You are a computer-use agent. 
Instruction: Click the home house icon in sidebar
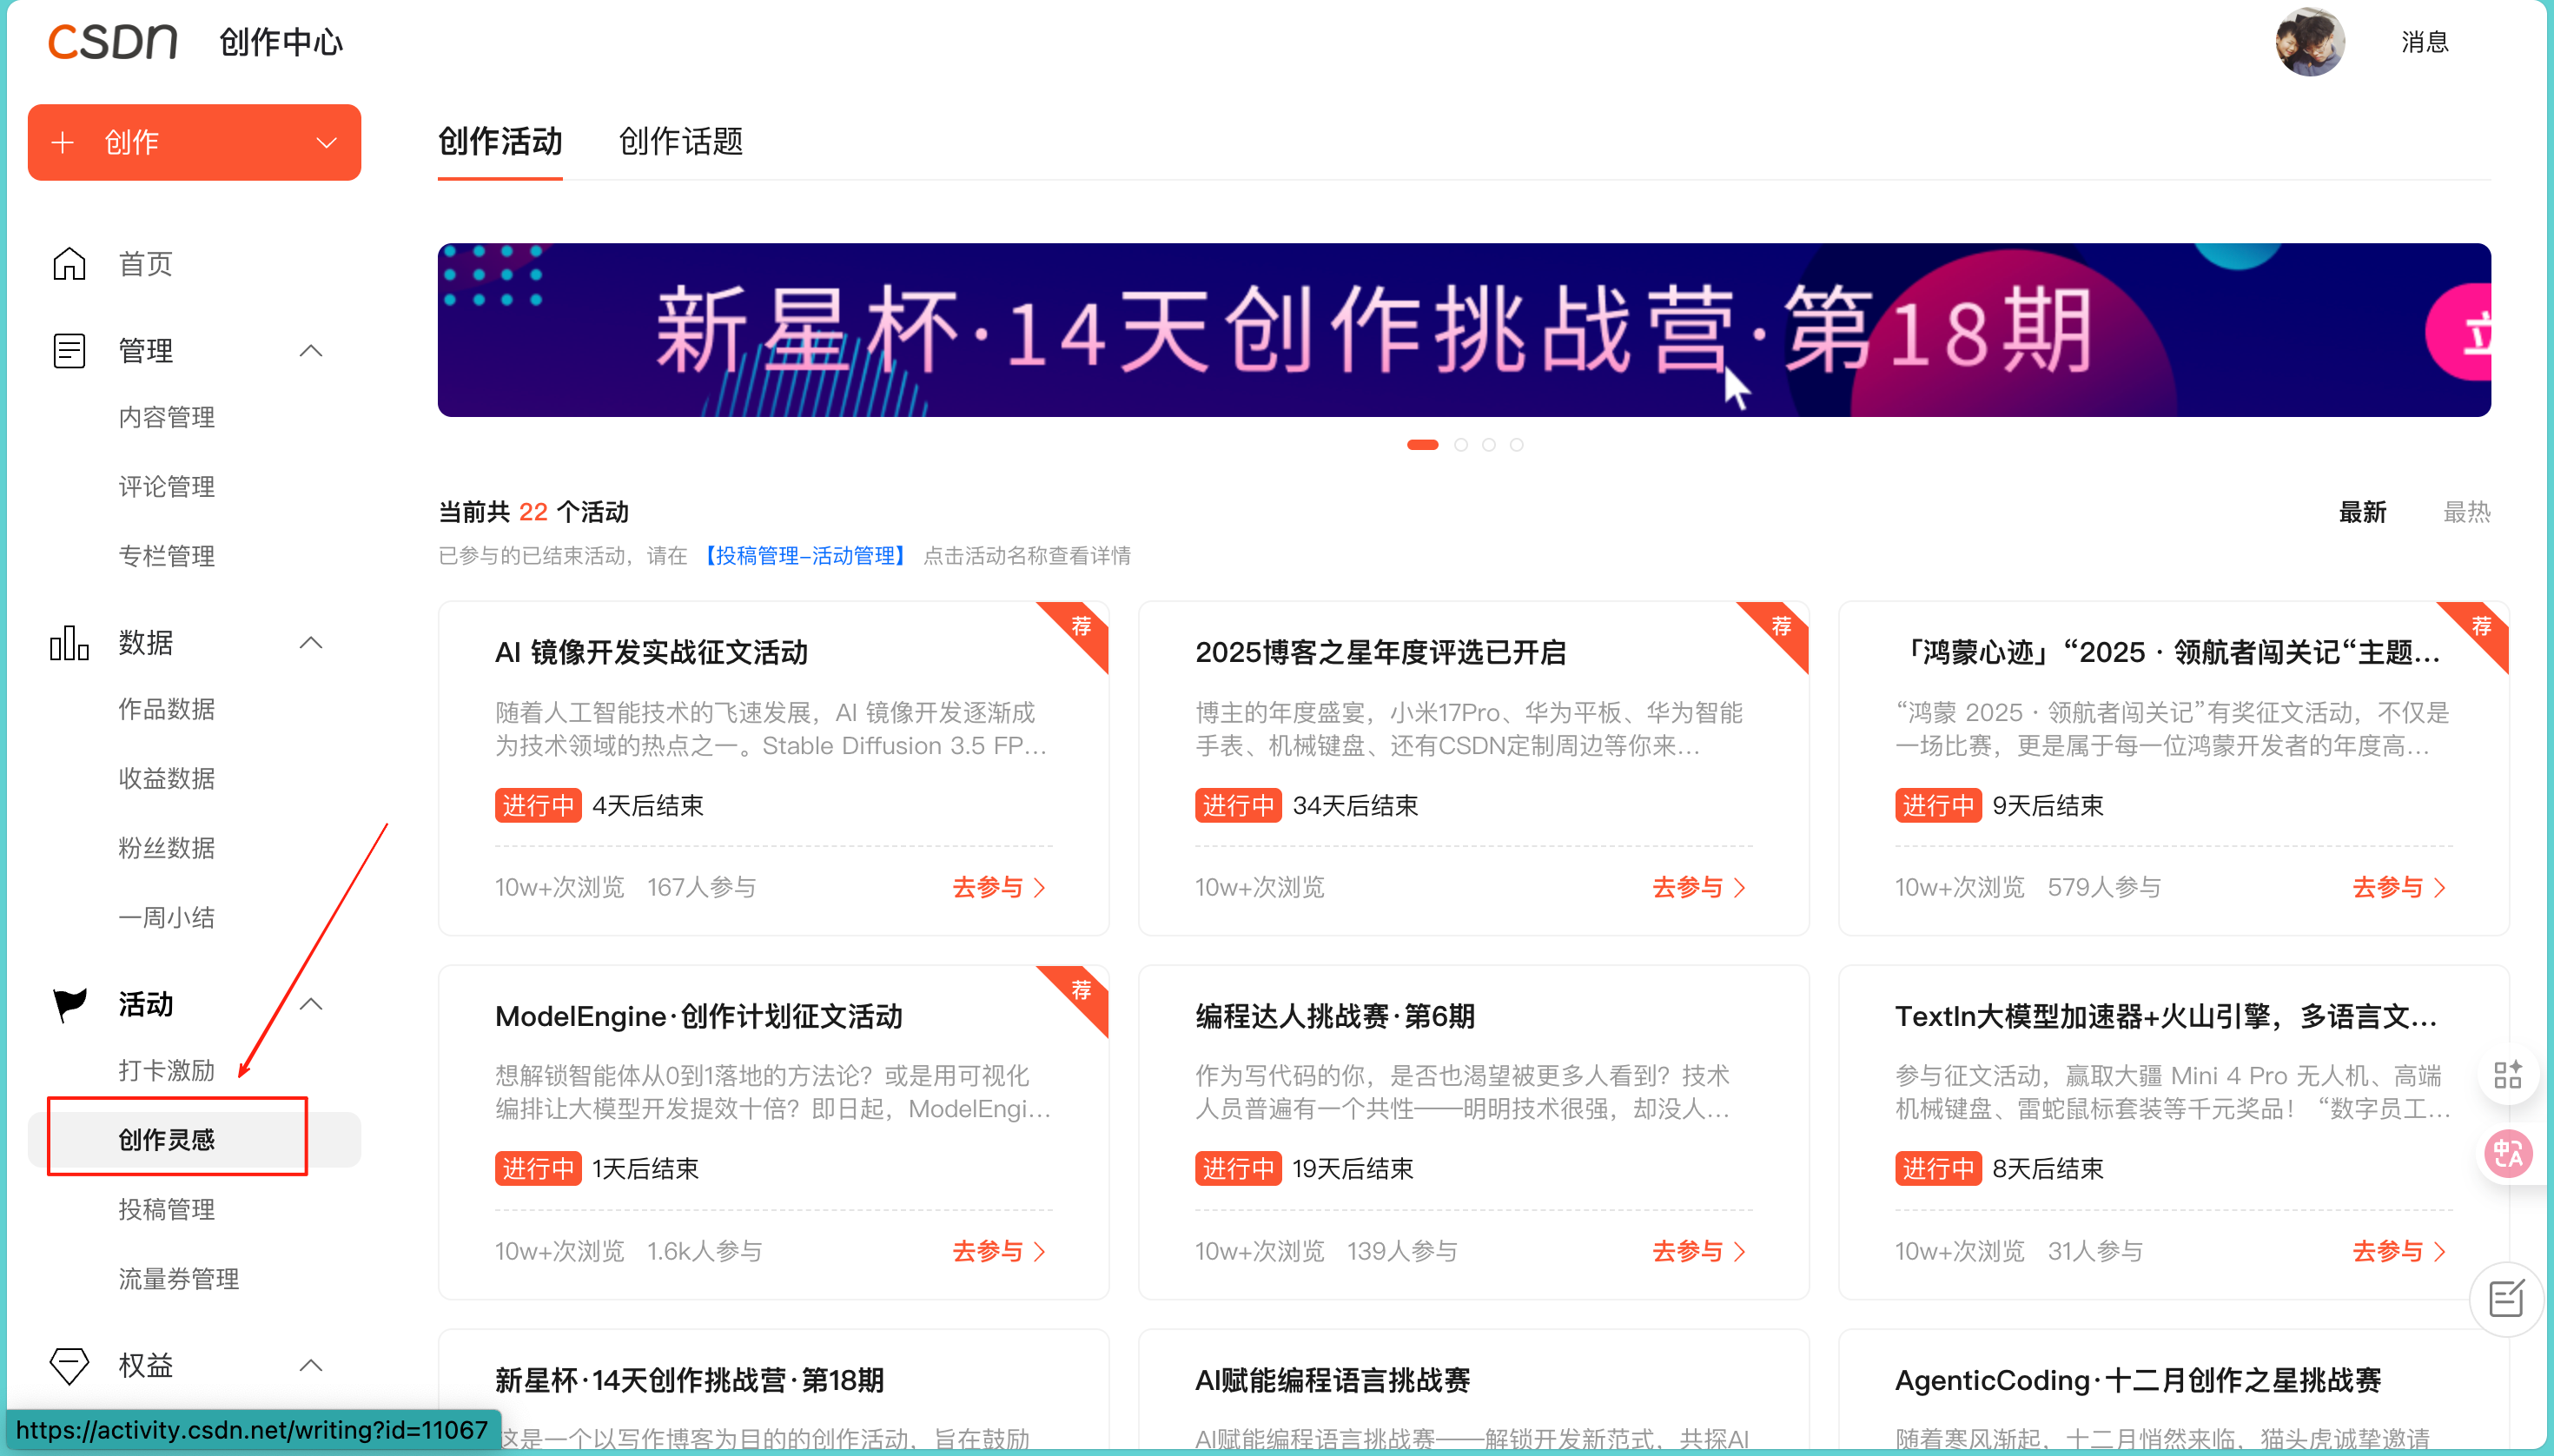(69, 264)
